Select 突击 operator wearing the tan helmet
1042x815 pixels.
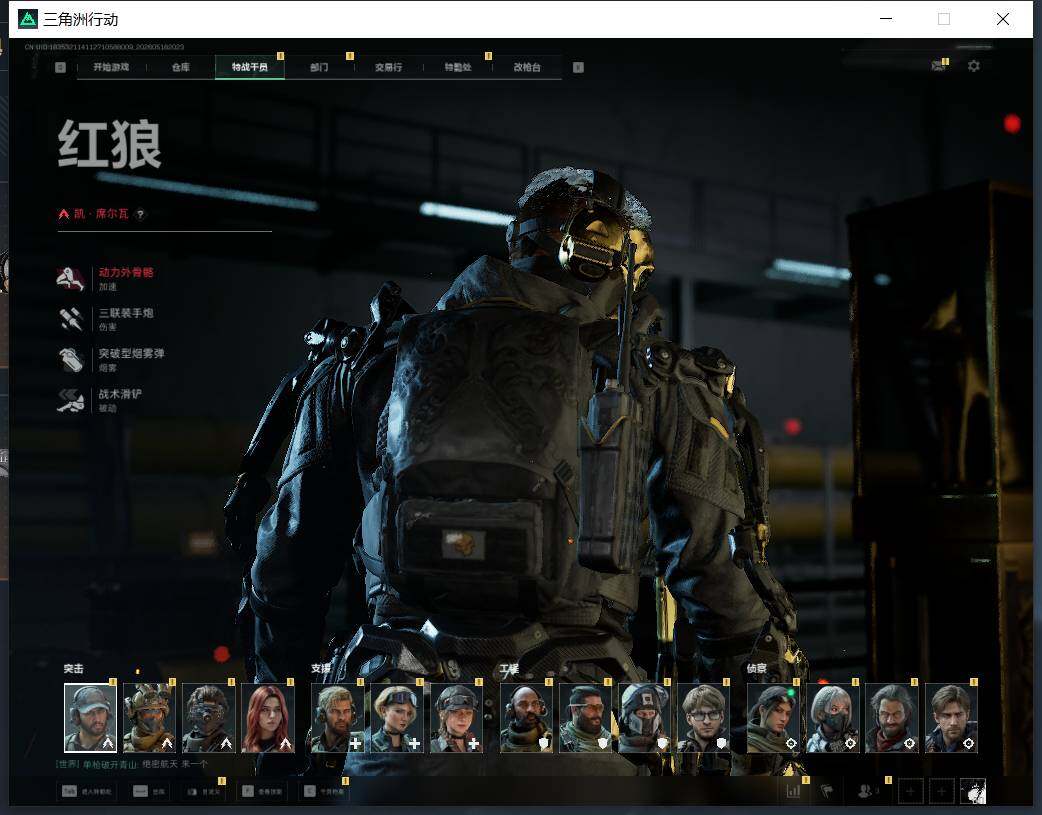click(x=150, y=718)
